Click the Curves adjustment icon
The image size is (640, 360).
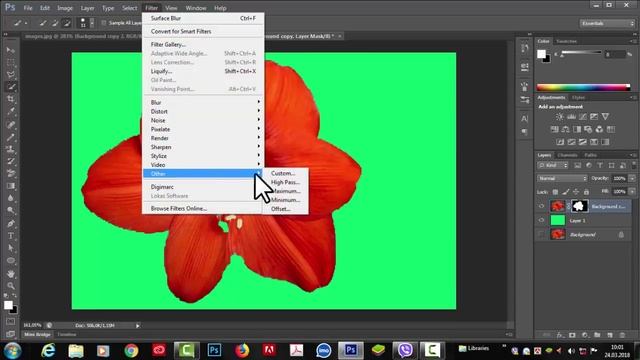[582, 117]
